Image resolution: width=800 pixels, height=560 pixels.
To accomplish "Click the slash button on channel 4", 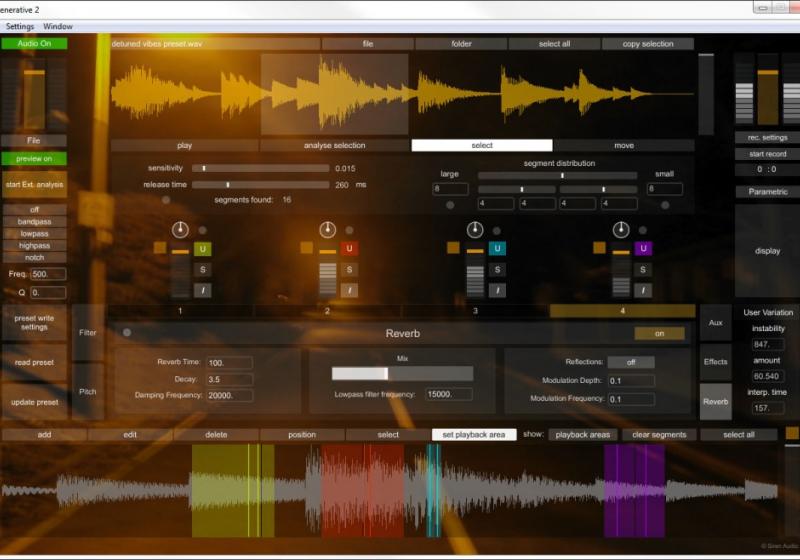I will pos(643,290).
